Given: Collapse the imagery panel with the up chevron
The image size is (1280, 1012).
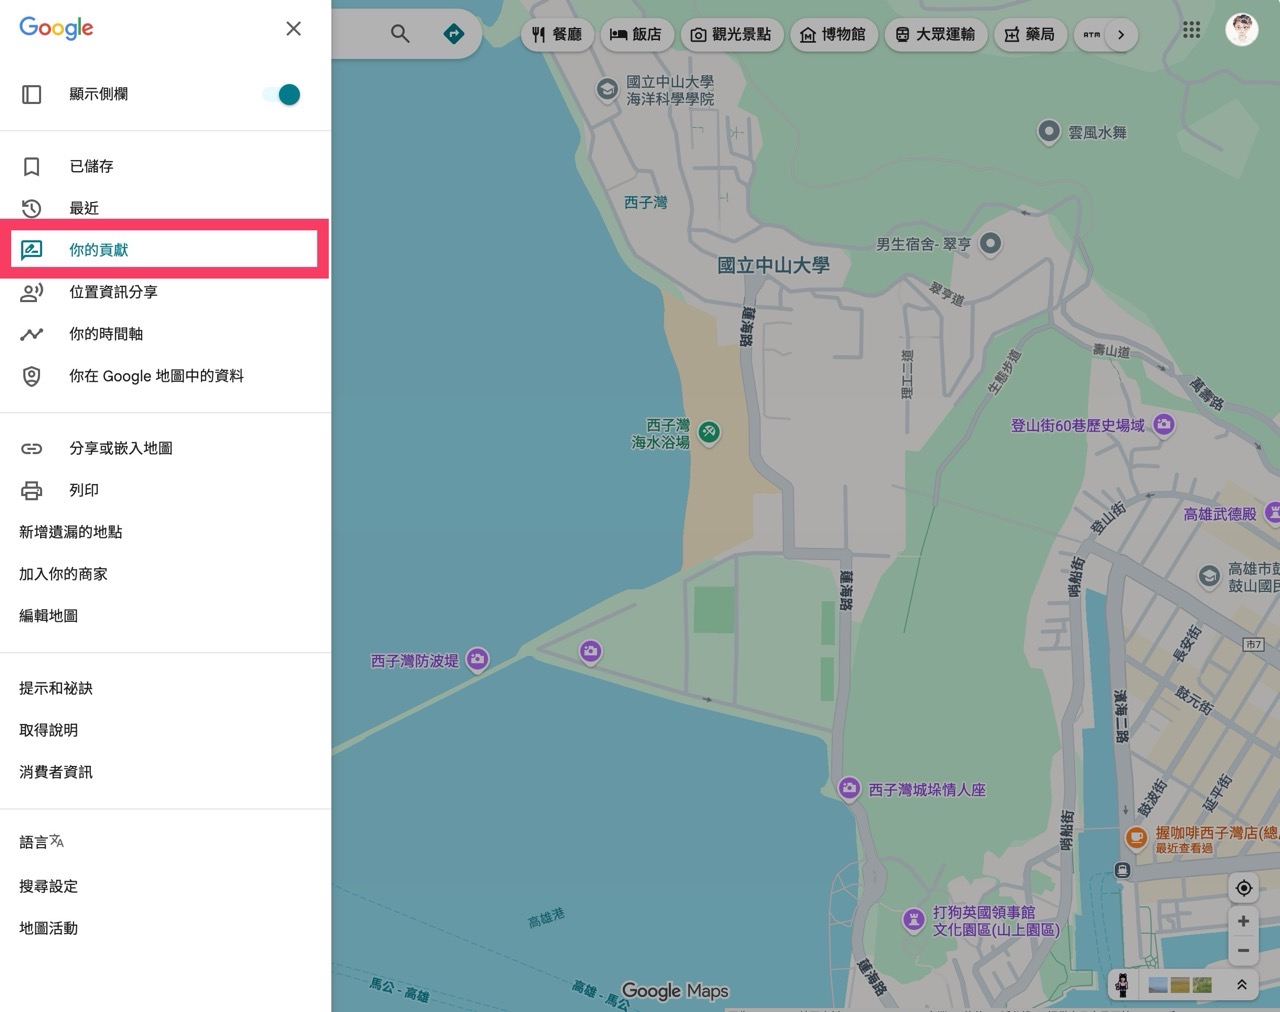Looking at the screenshot, I should [1242, 984].
